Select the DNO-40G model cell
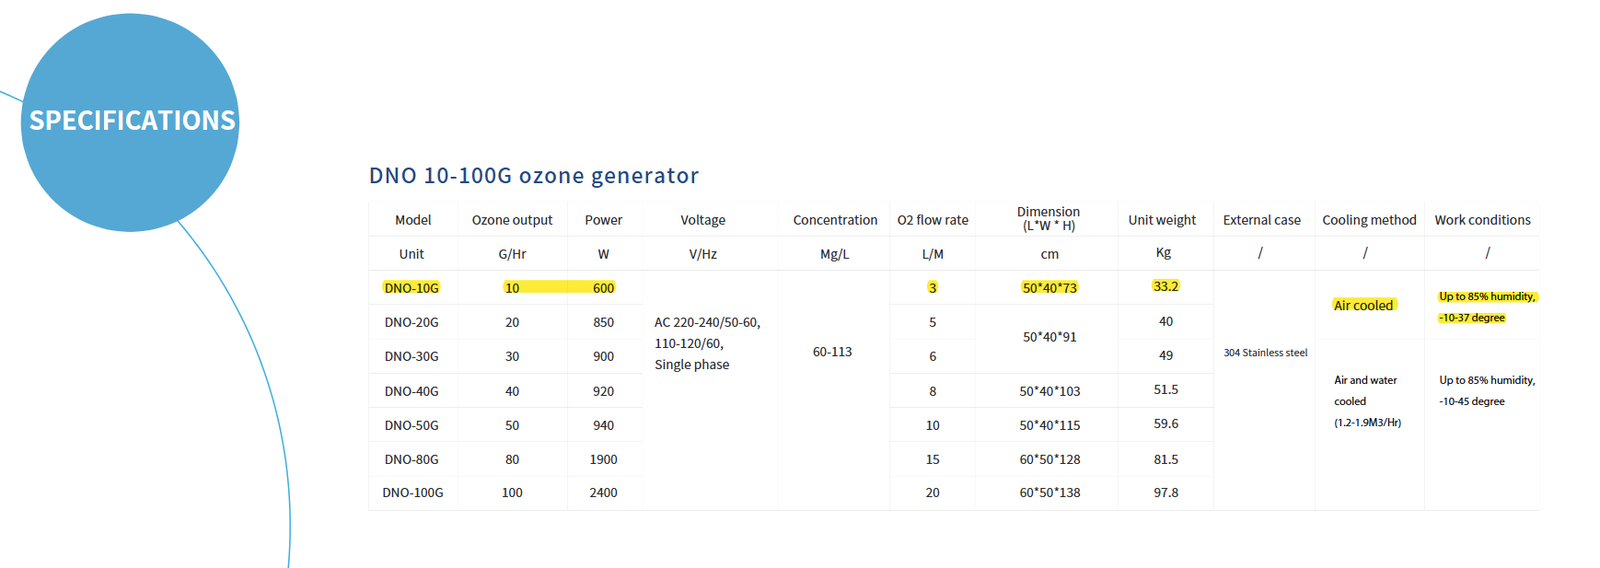This screenshot has height=568, width=1600. pyautogui.click(x=411, y=391)
